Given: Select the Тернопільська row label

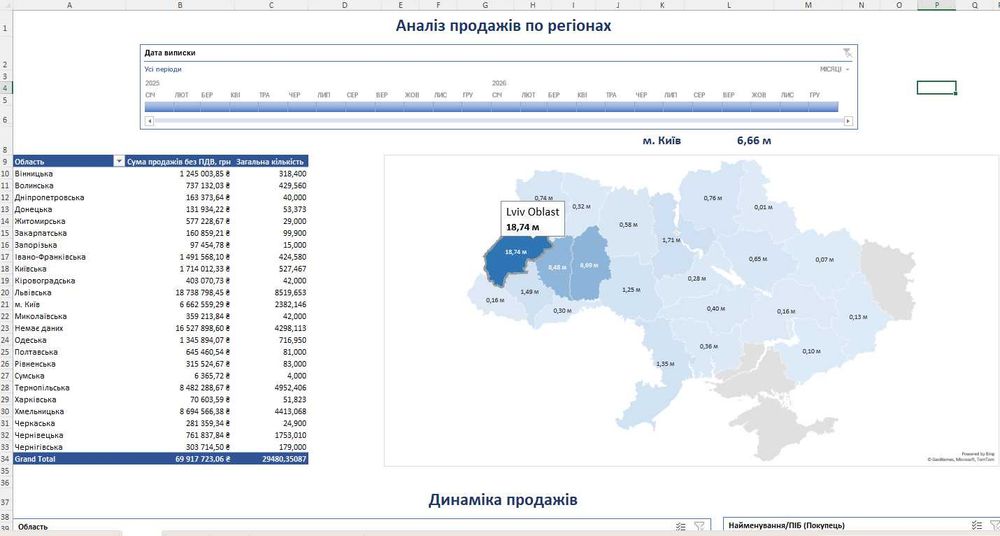Looking at the screenshot, I should point(40,388).
